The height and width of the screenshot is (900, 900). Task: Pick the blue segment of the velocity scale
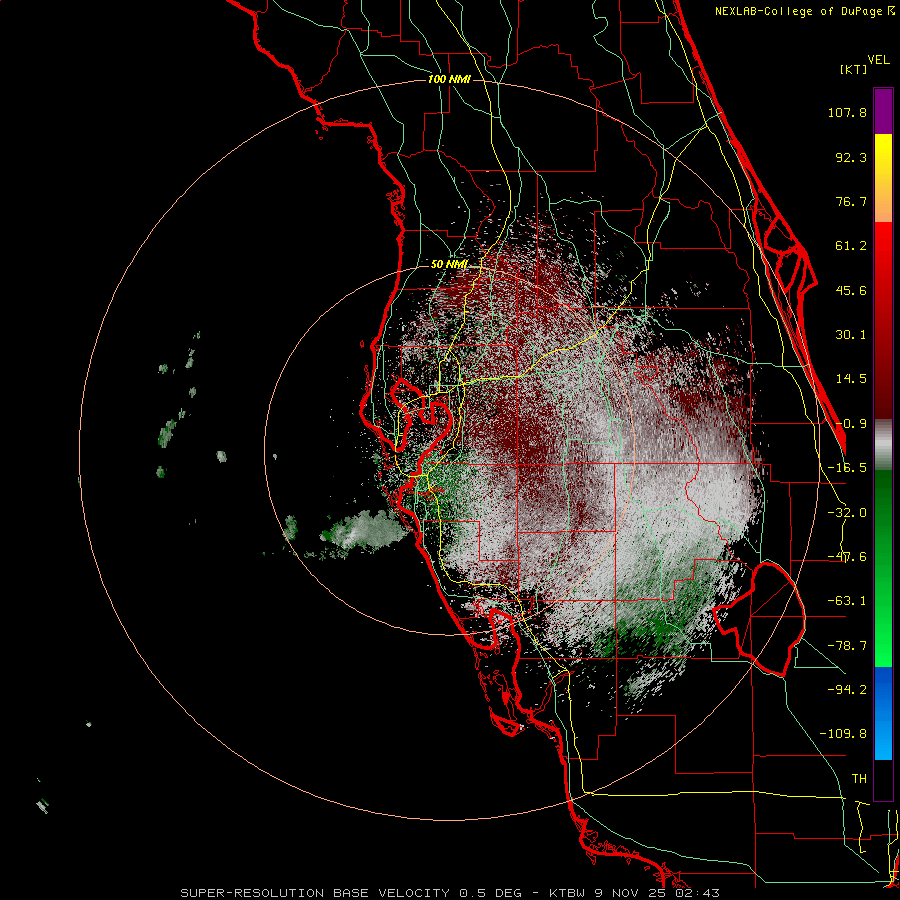point(883,713)
